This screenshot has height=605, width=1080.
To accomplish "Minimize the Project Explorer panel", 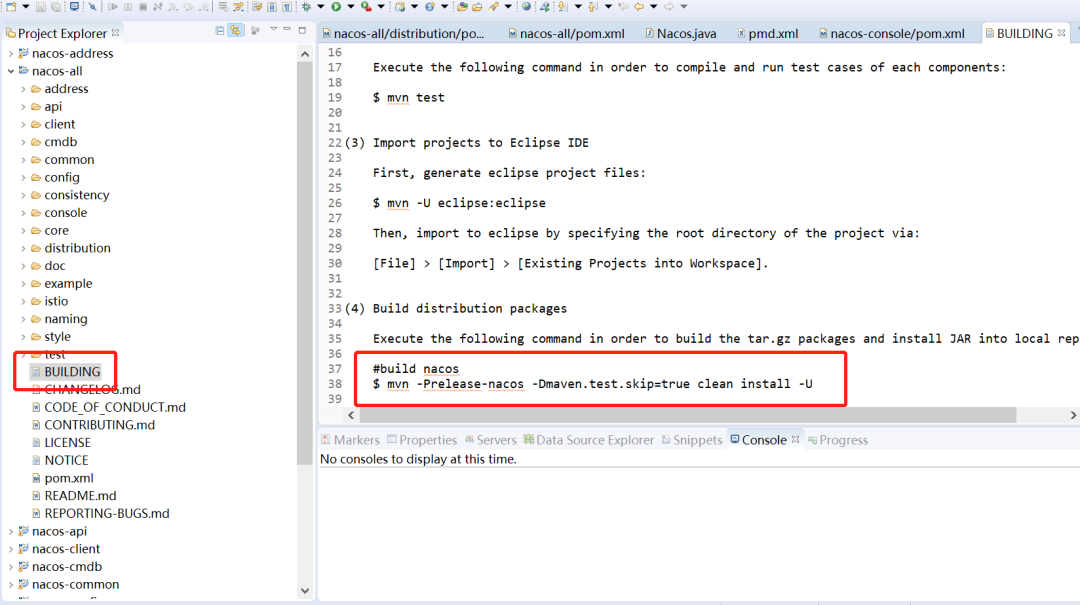I will click(x=287, y=30).
